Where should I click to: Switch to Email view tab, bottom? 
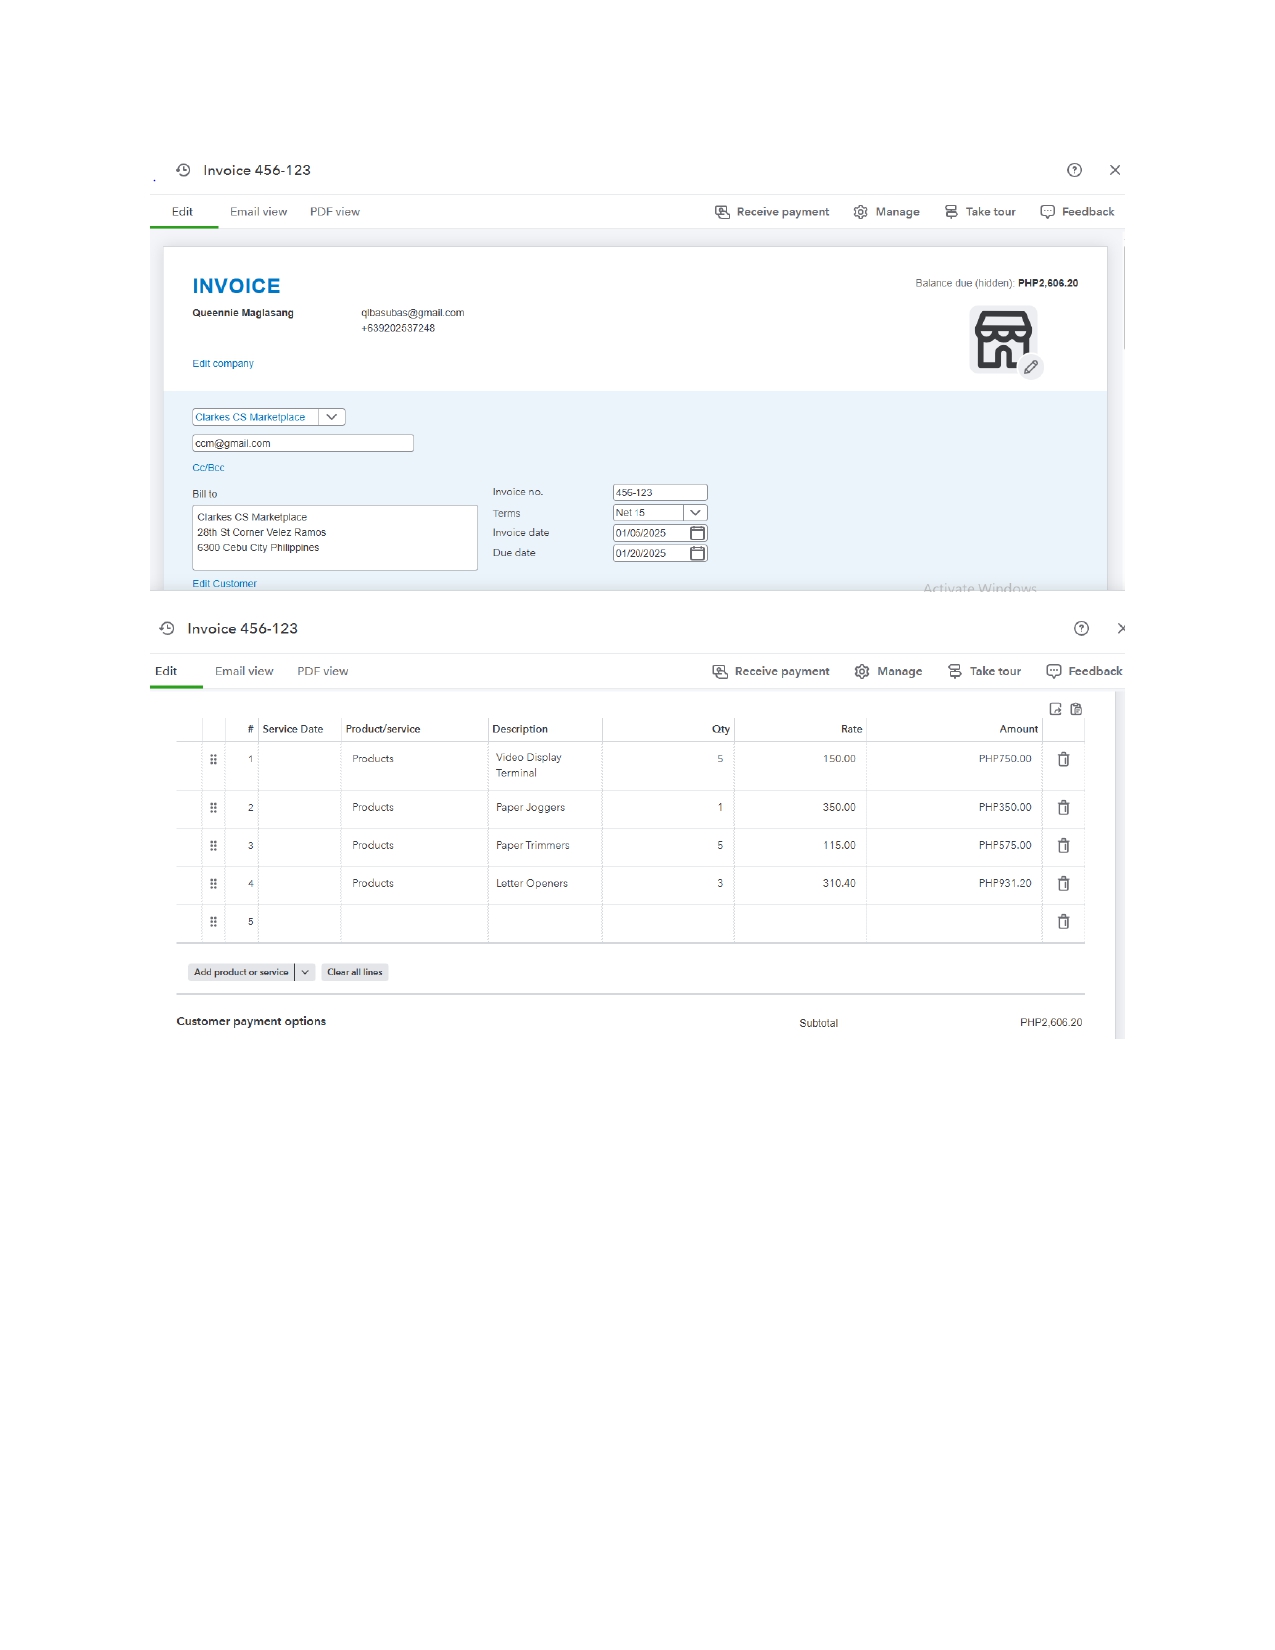[x=244, y=671]
